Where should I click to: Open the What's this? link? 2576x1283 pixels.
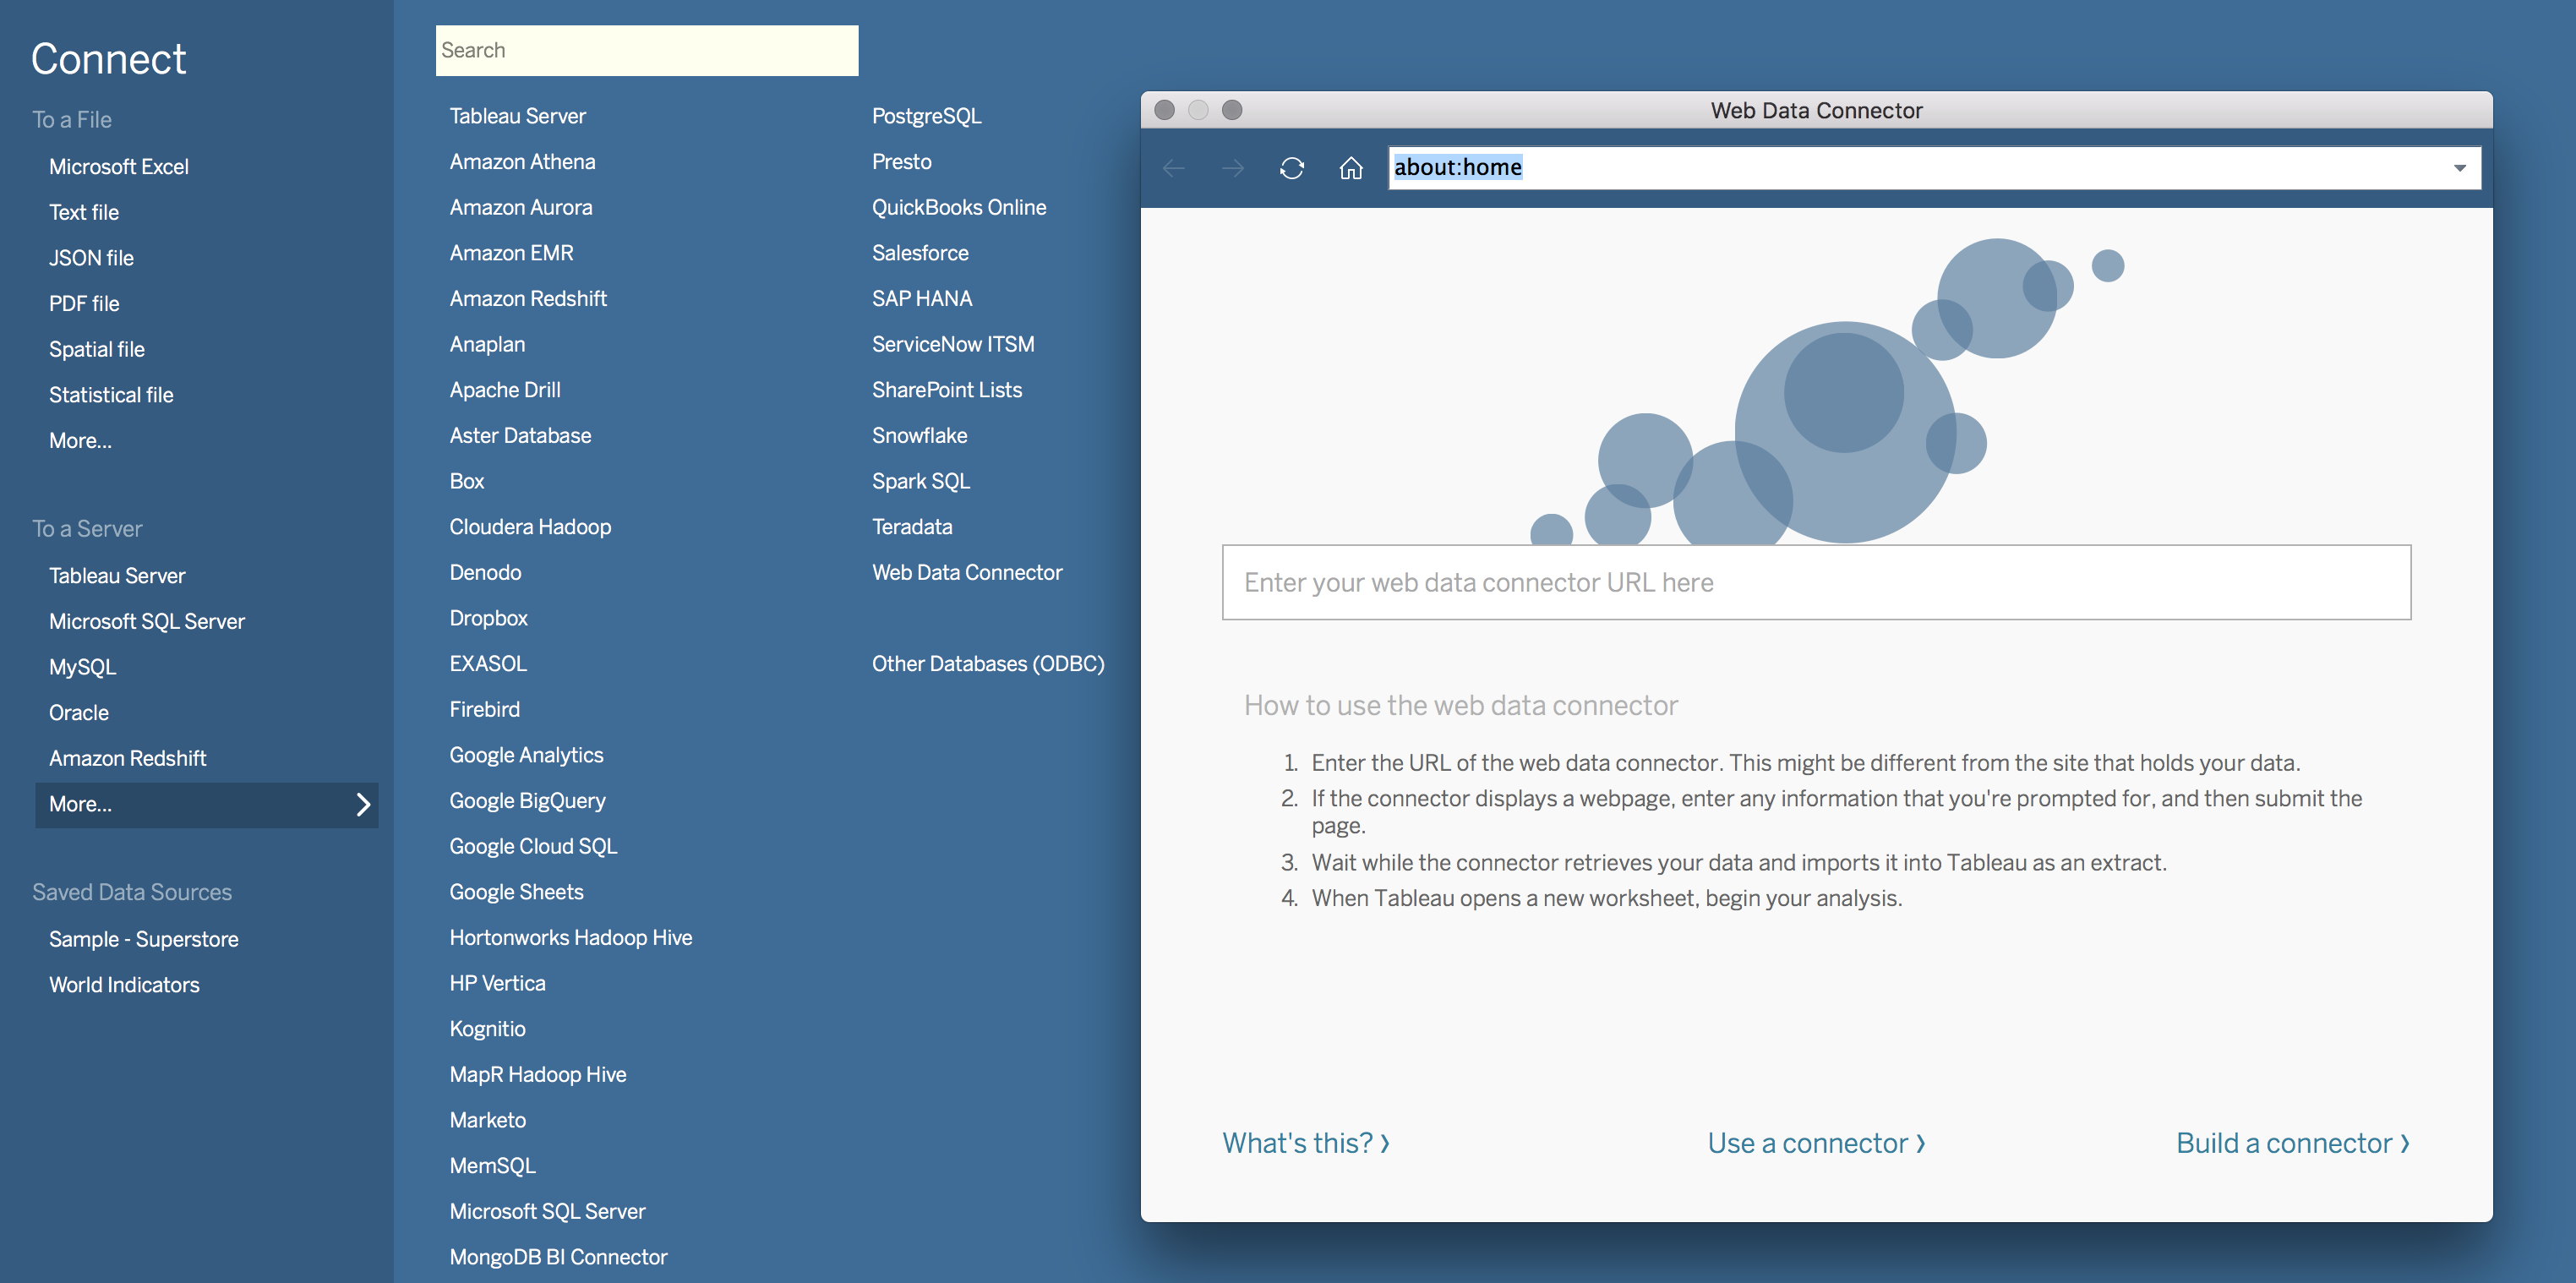[x=1305, y=1143]
